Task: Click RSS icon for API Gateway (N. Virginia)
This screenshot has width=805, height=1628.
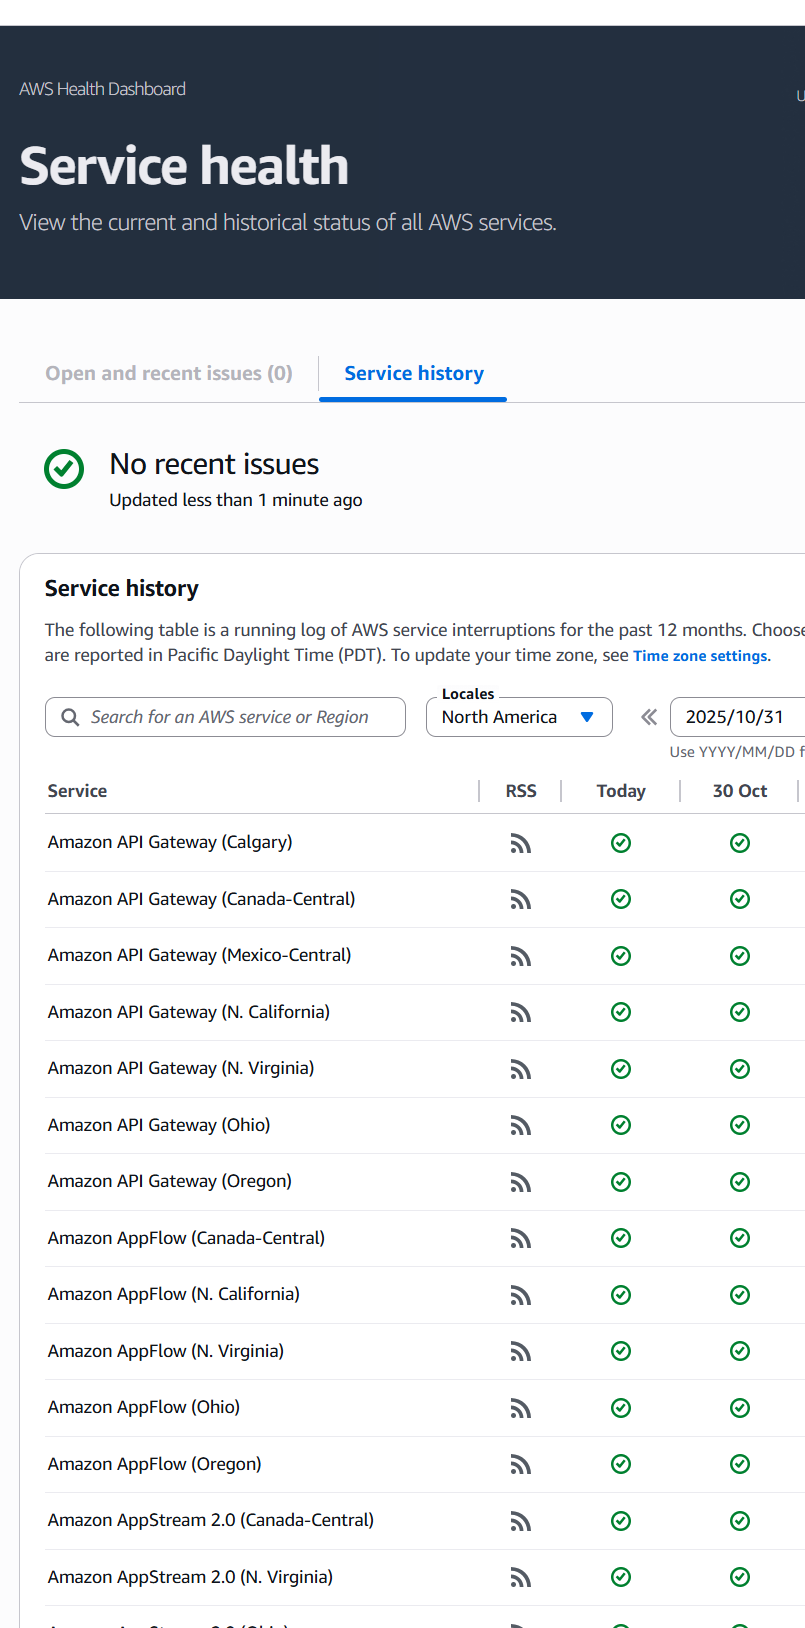Action: click(520, 1069)
